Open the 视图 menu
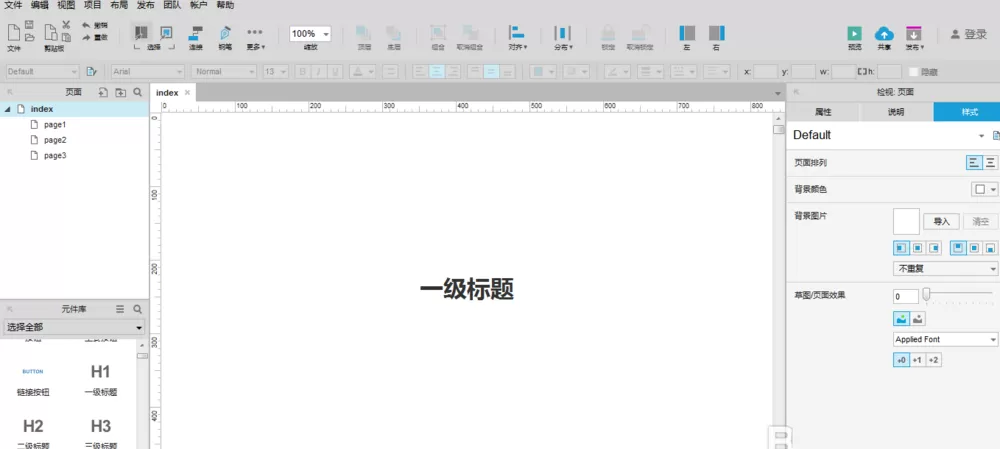 pos(66,5)
